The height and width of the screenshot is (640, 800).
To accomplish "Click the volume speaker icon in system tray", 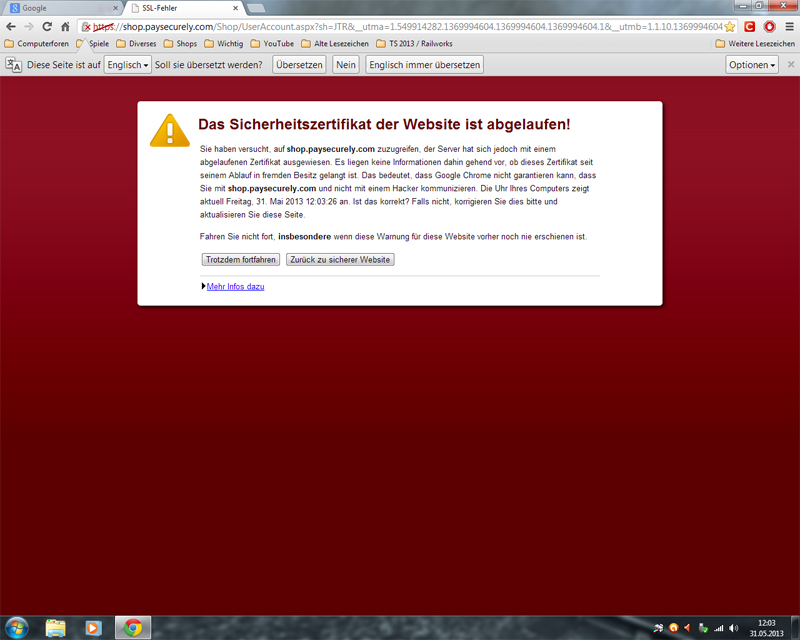I will [x=734, y=628].
